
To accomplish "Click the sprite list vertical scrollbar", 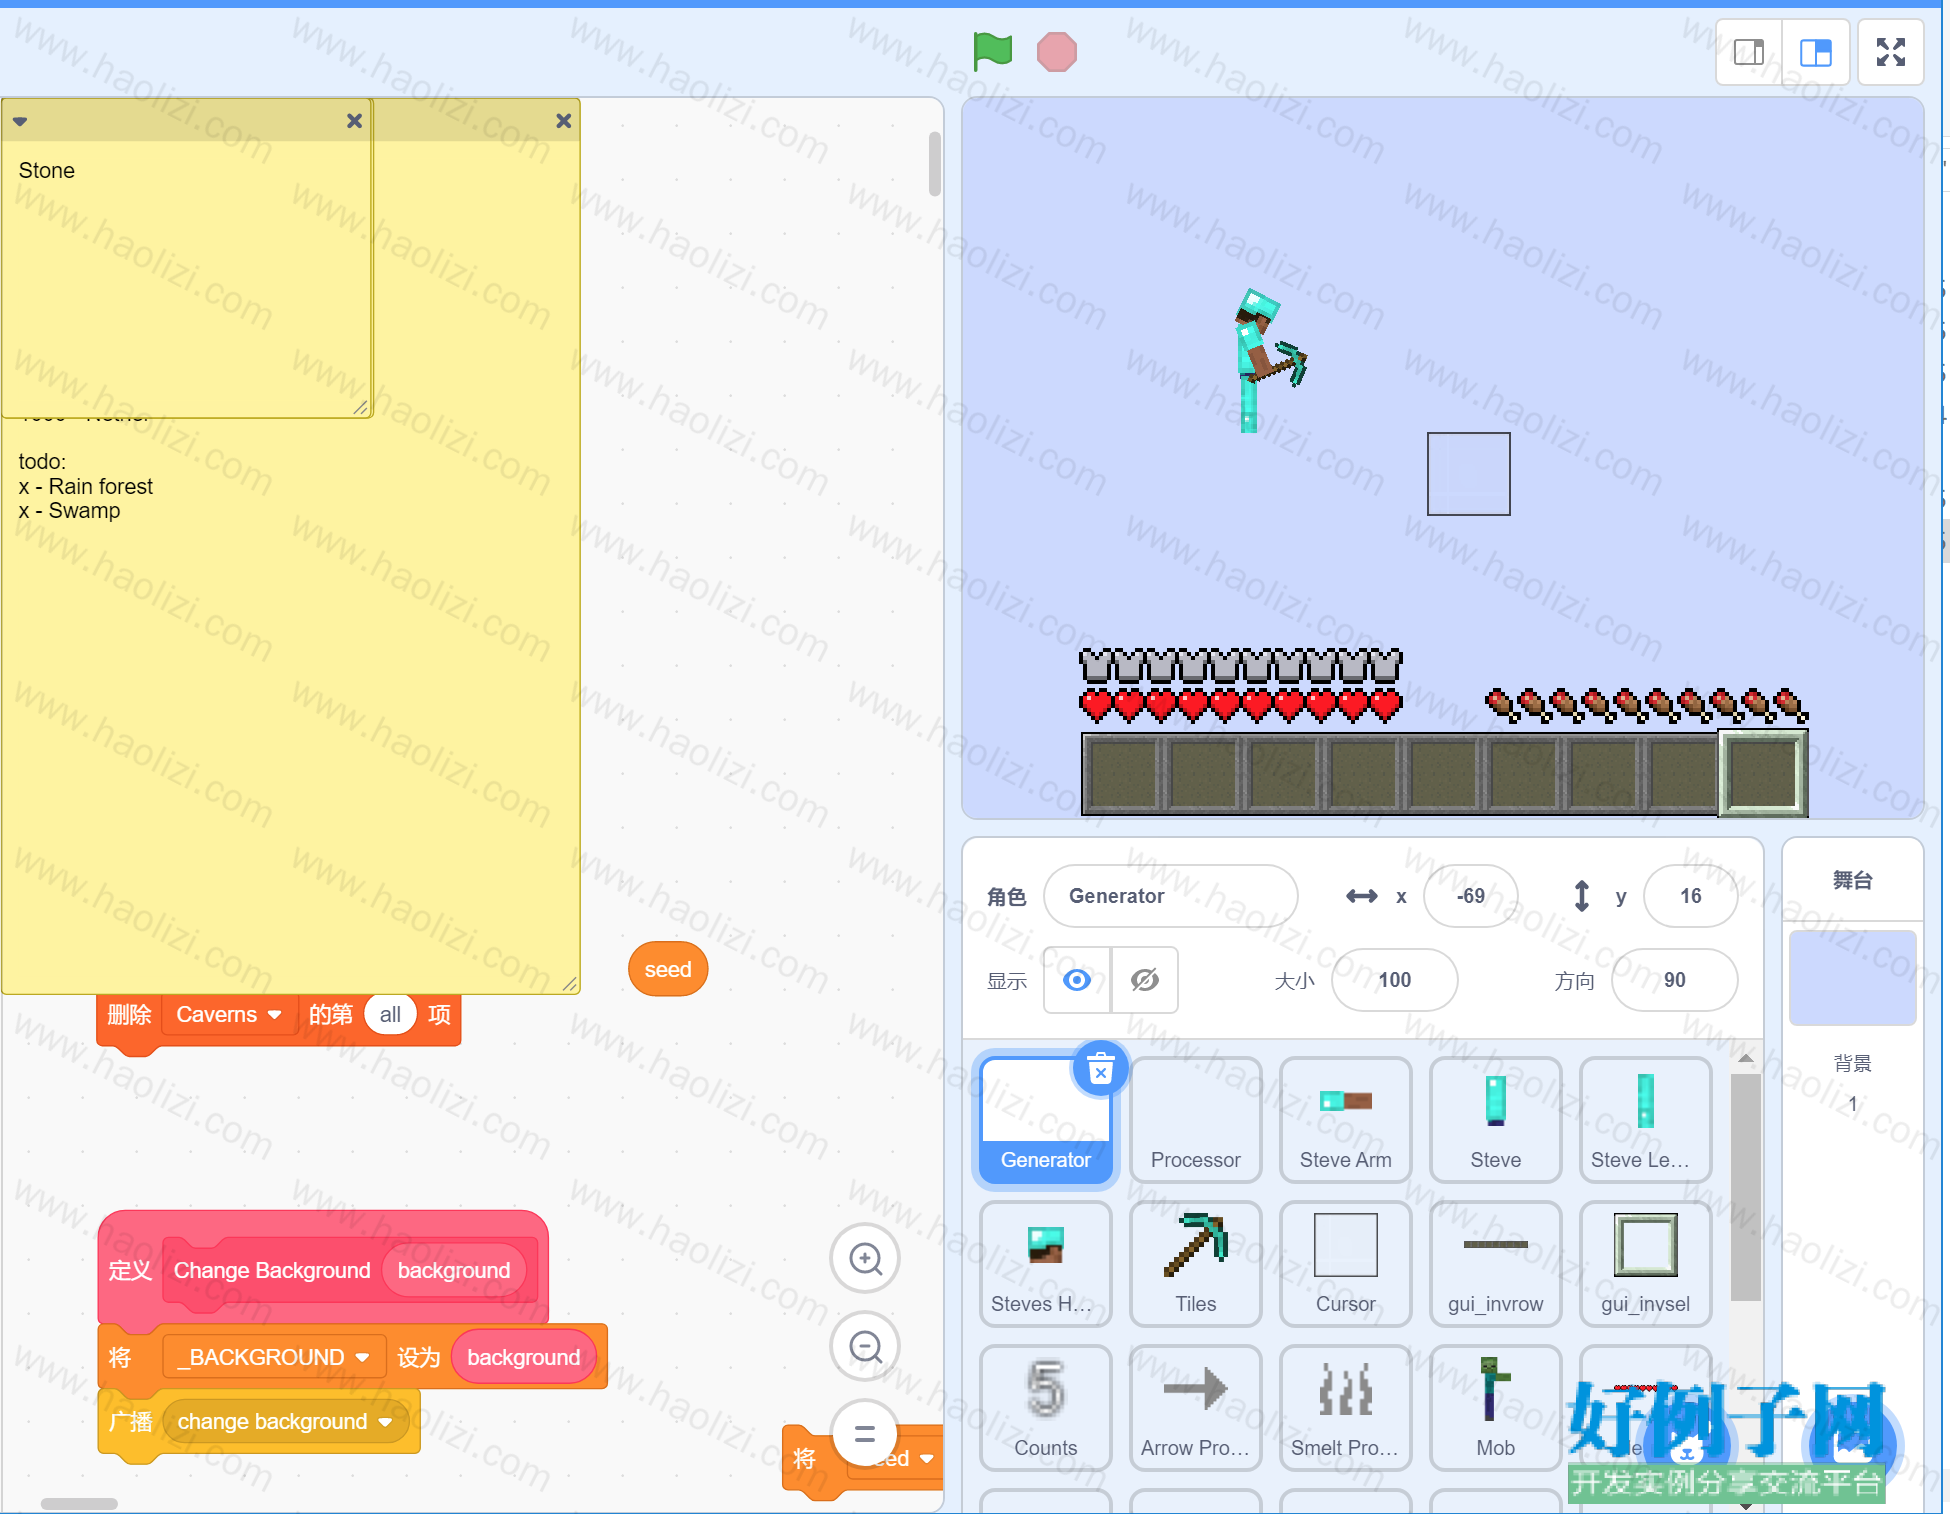I will 1745,1188.
